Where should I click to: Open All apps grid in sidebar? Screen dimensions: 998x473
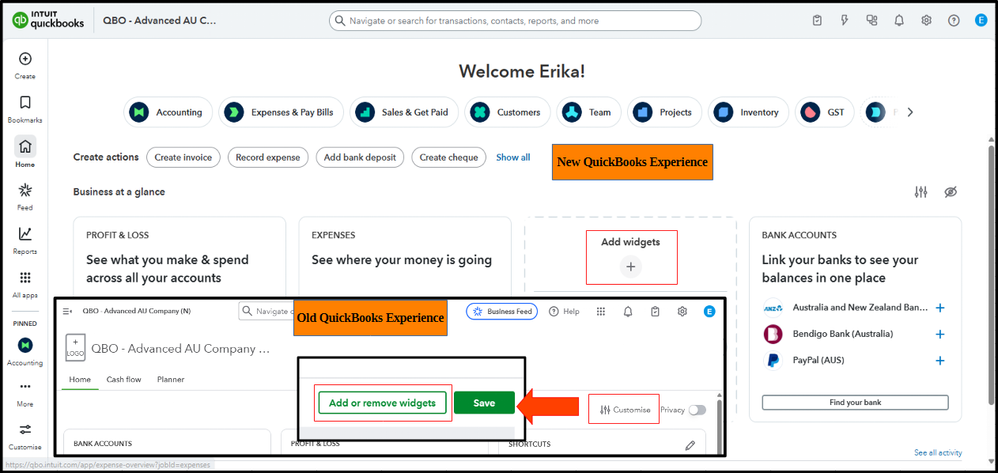pyautogui.click(x=25, y=285)
